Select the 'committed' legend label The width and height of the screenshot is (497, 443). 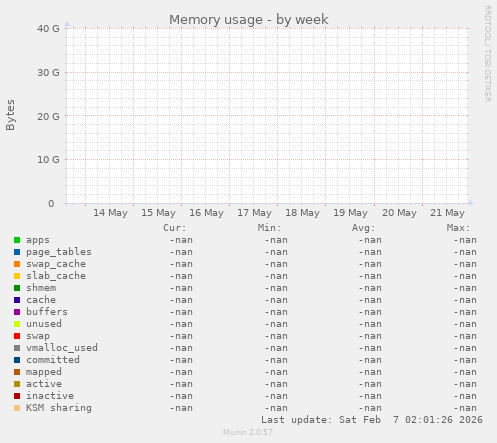[x=53, y=360]
